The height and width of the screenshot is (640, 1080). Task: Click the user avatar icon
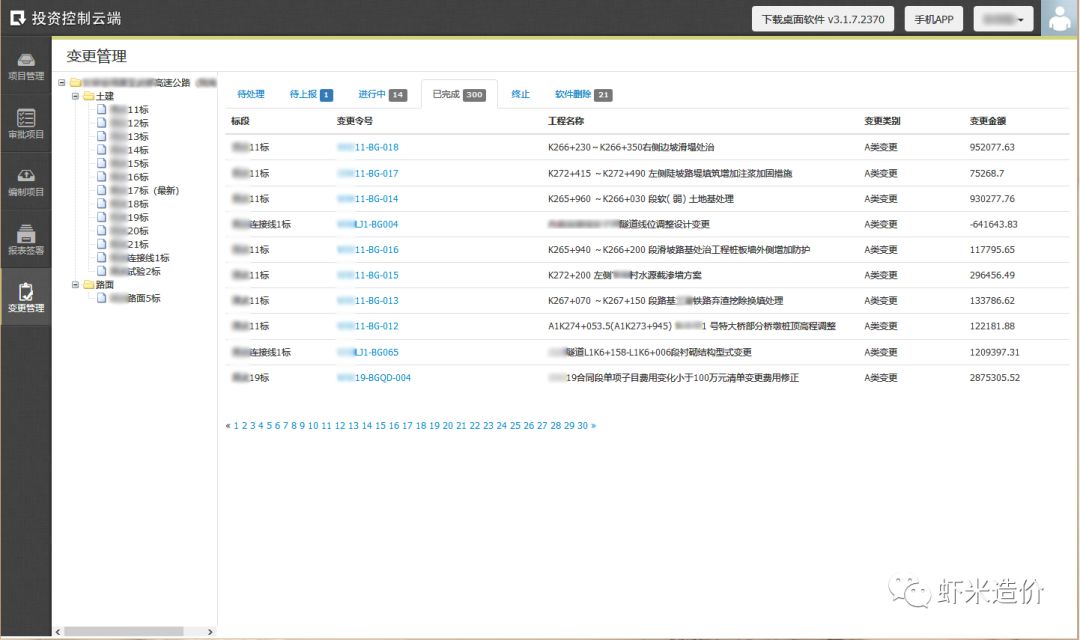coord(1060,19)
